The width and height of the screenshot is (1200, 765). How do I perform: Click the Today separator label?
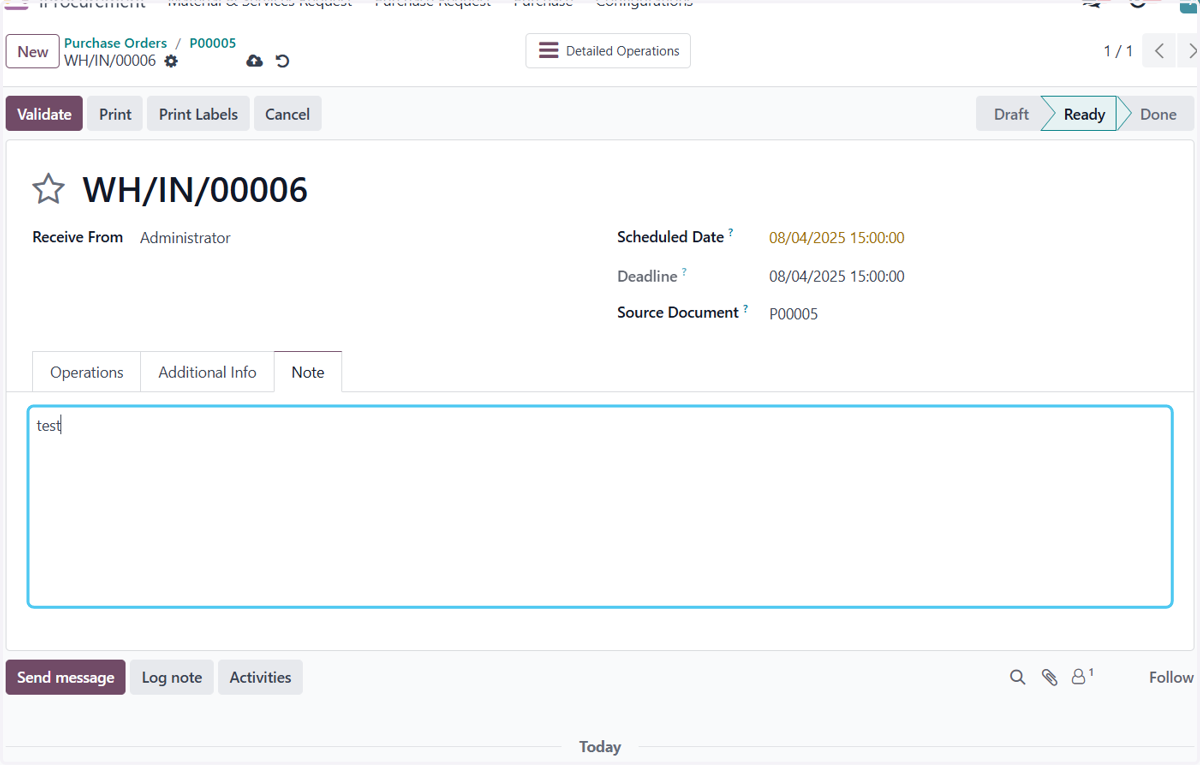click(600, 747)
